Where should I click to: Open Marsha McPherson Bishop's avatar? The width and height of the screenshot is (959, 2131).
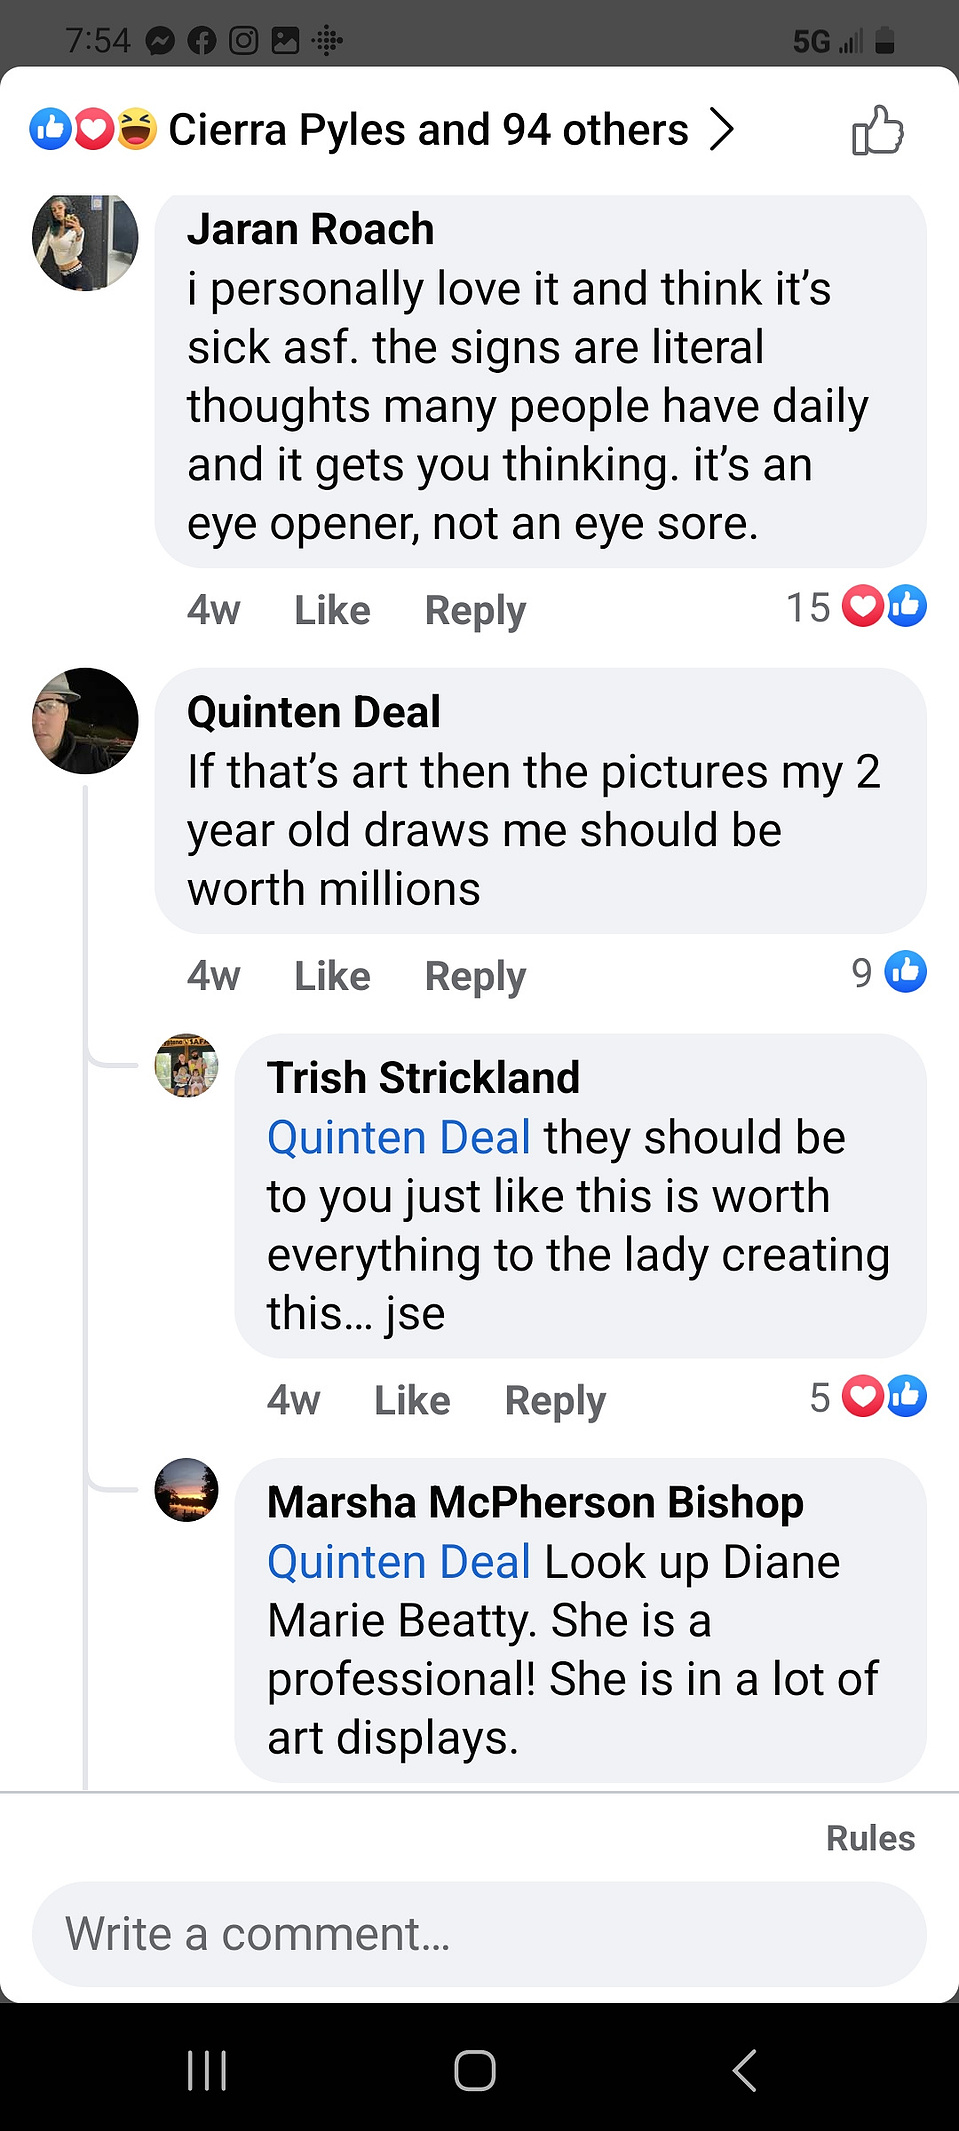pos(187,1490)
